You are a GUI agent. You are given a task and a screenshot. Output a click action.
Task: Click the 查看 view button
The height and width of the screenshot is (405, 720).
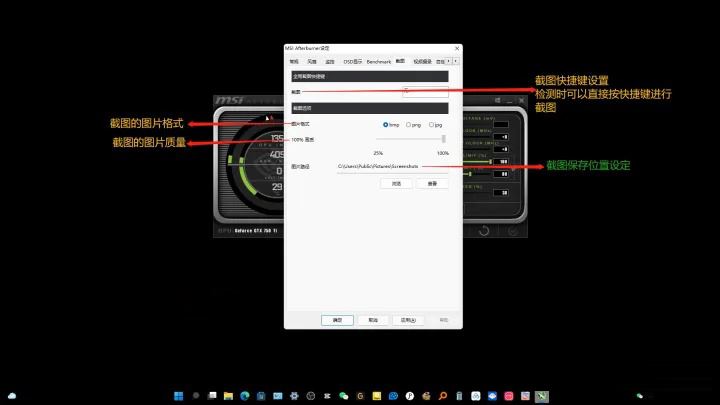432,183
